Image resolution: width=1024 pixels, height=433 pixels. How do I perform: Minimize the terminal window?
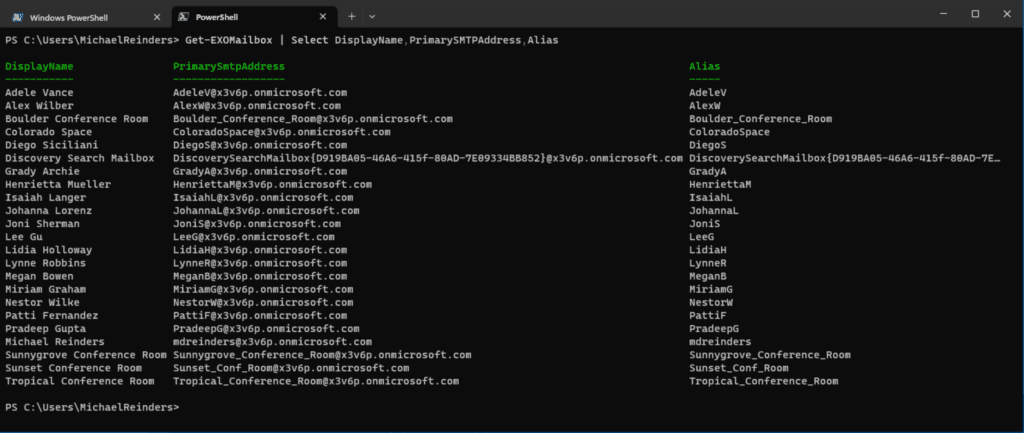[943, 14]
